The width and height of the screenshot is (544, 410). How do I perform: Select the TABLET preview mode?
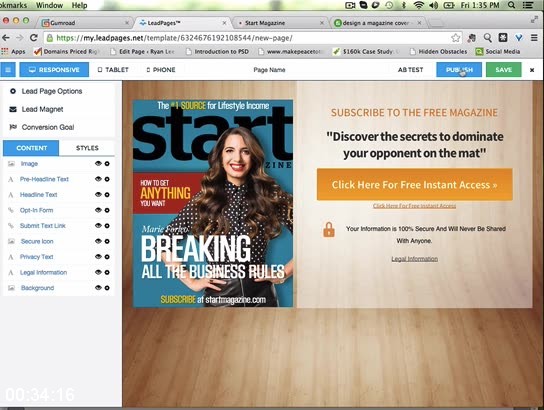click(x=113, y=70)
